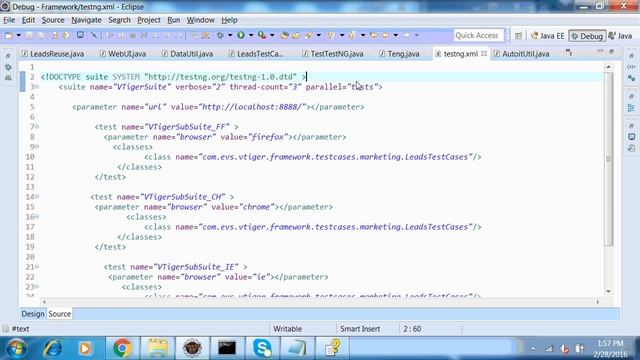Click the vertical scroll down arrow
Viewport: 640px width, 360px height.
[x=608, y=291]
